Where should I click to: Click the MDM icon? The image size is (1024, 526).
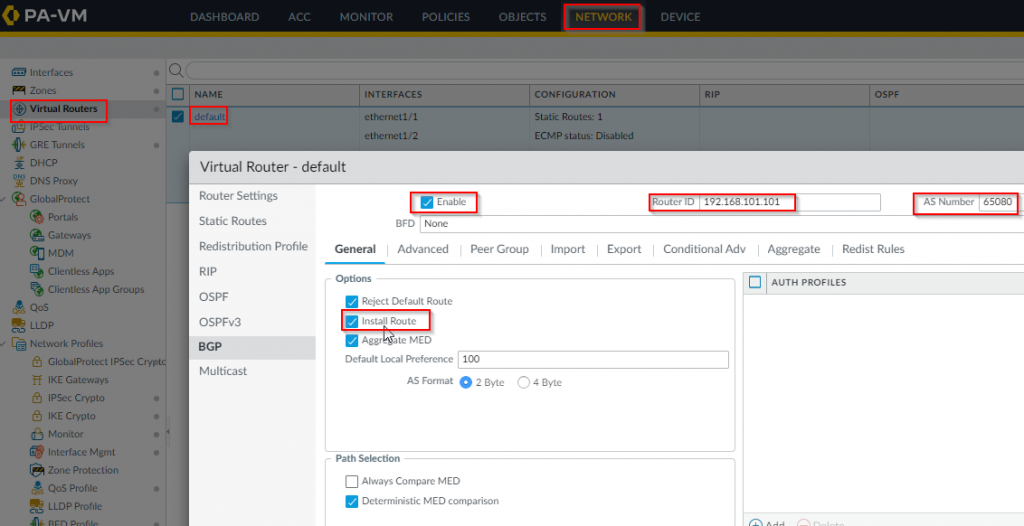click(x=37, y=253)
